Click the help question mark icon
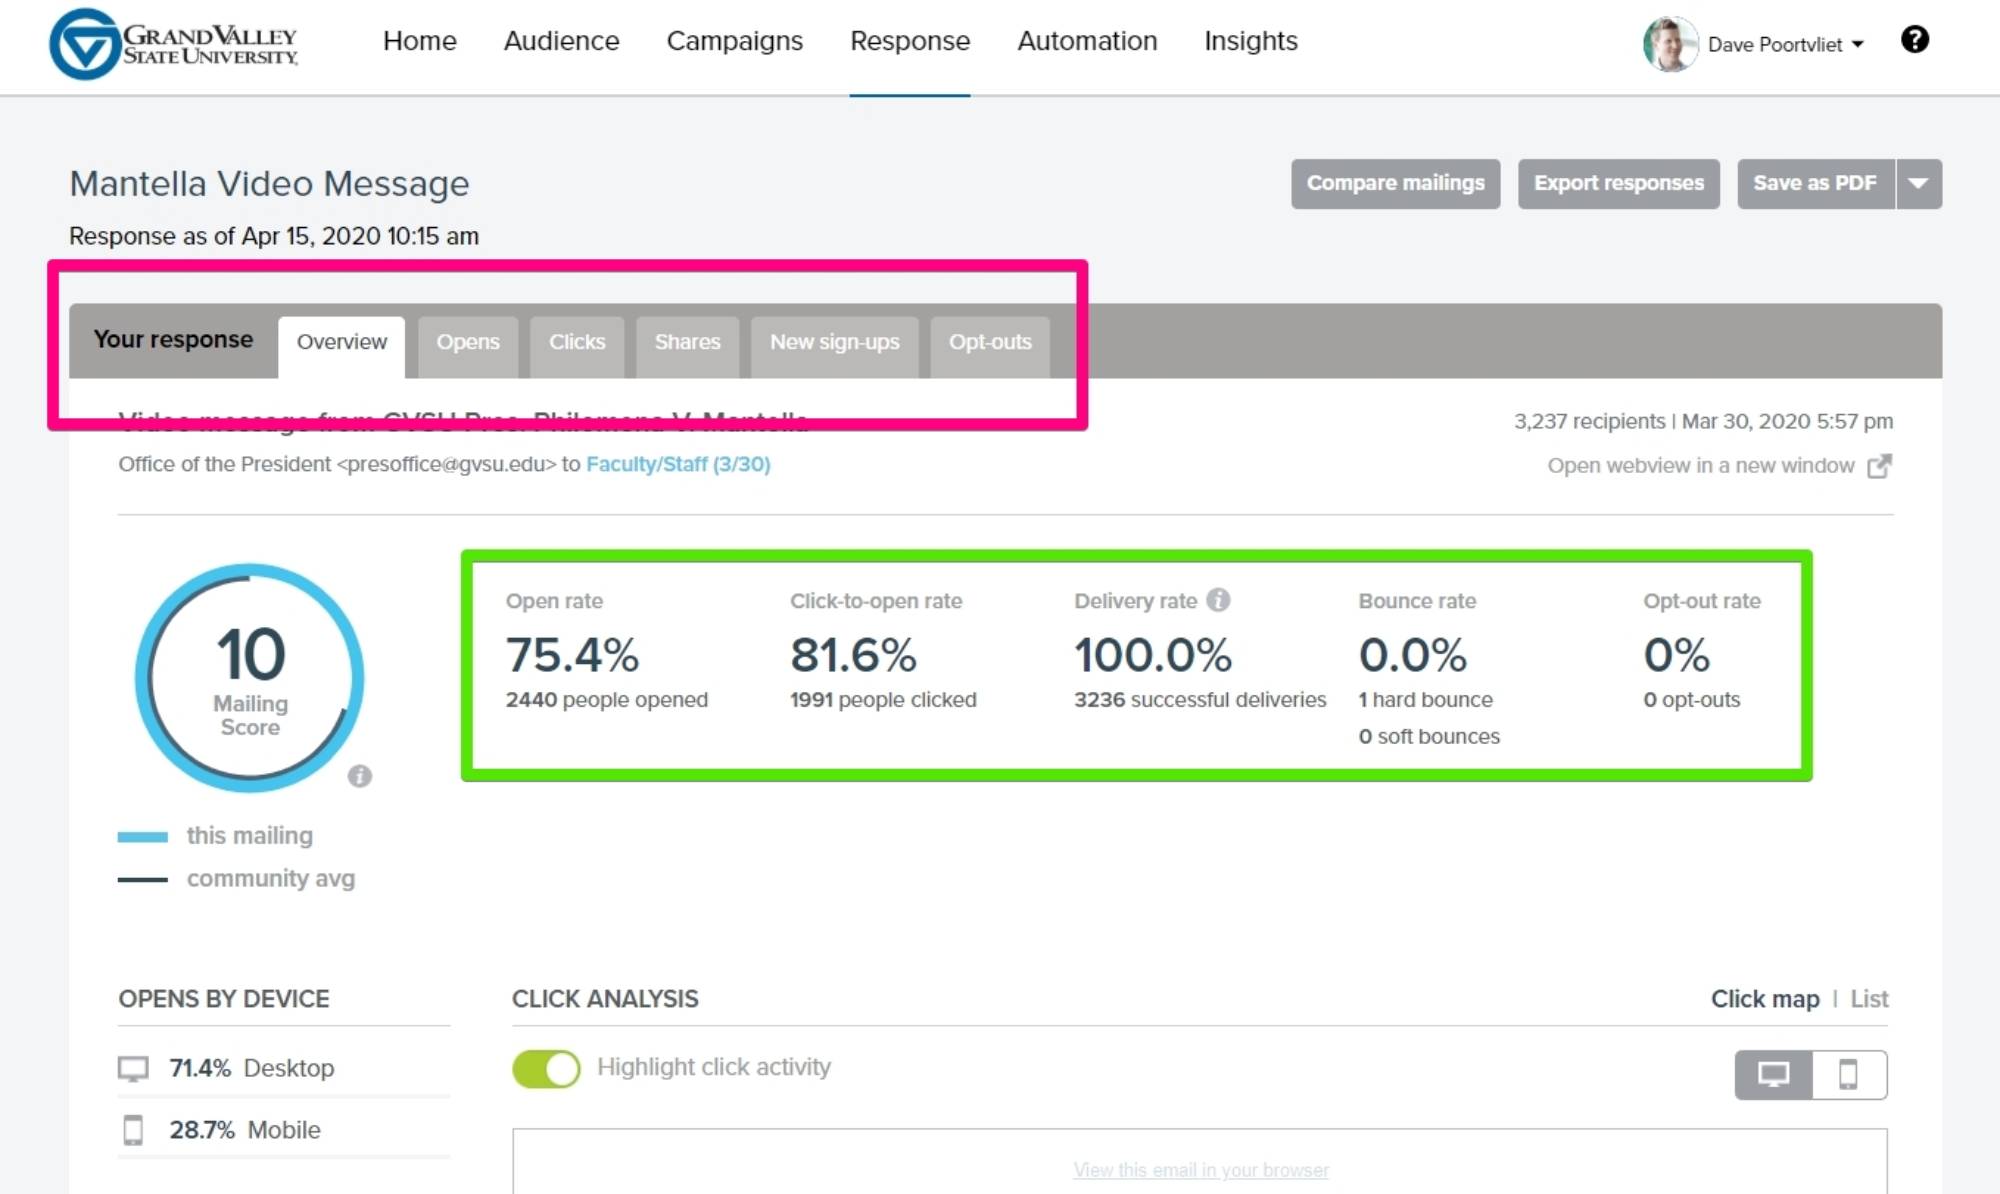This screenshot has width=2000, height=1194. pyautogui.click(x=1914, y=40)
